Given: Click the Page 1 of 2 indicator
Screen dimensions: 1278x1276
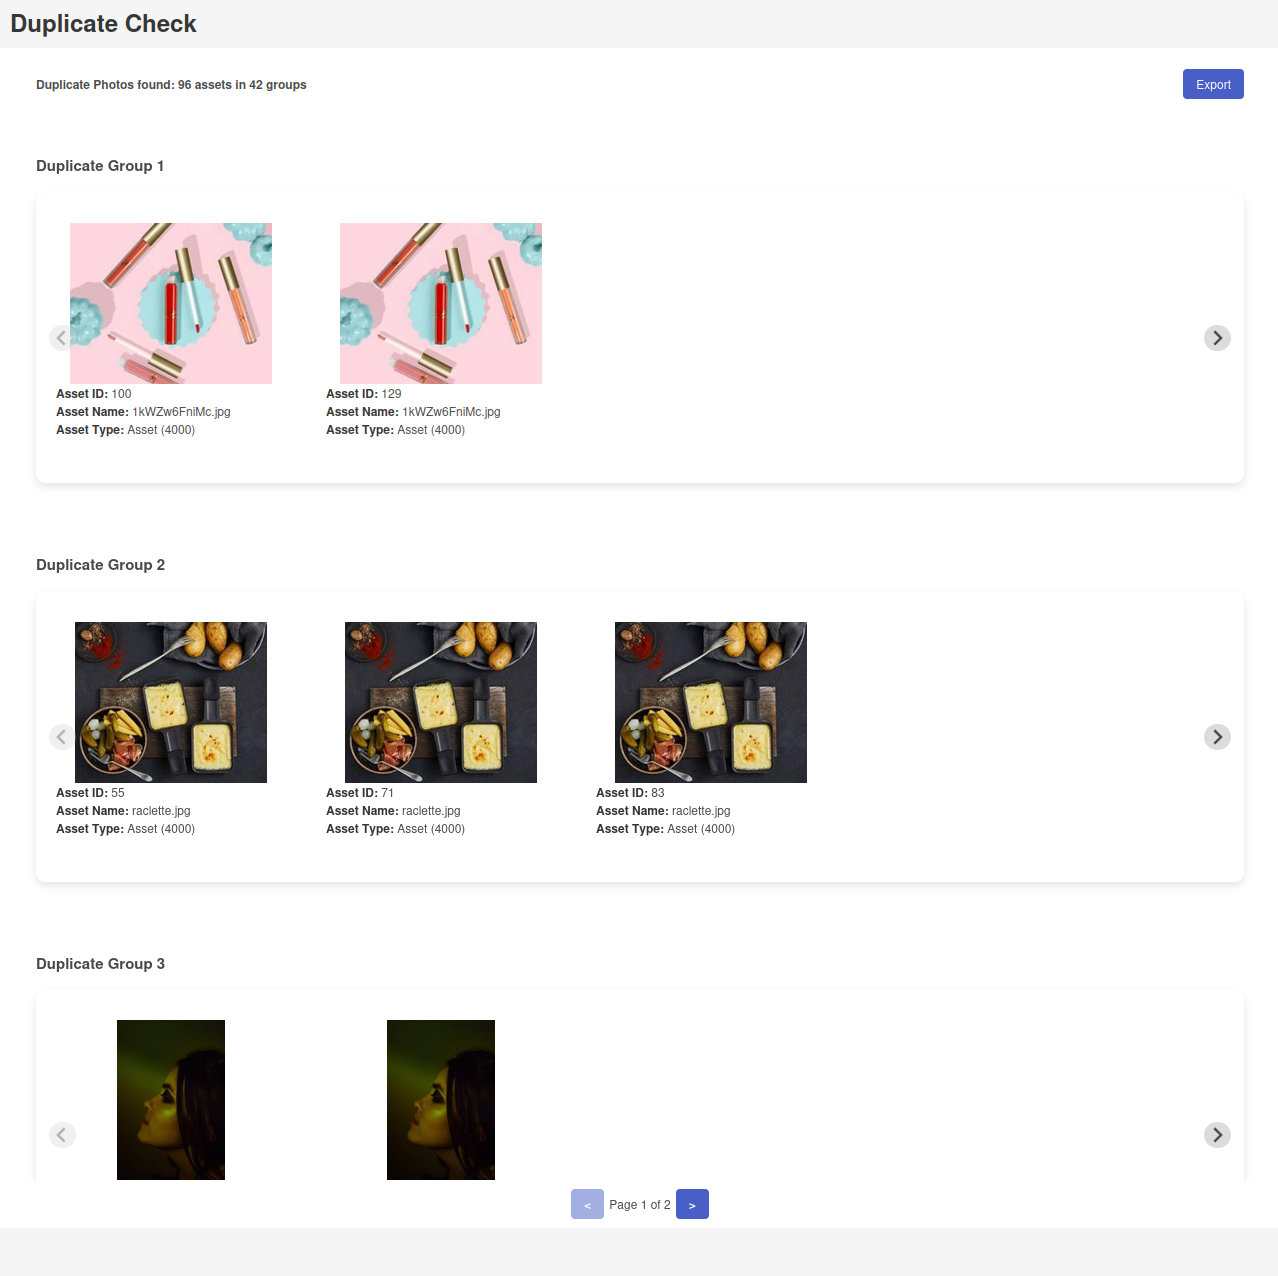Looking at the screenshot, I should click(x=639, y=1205).
